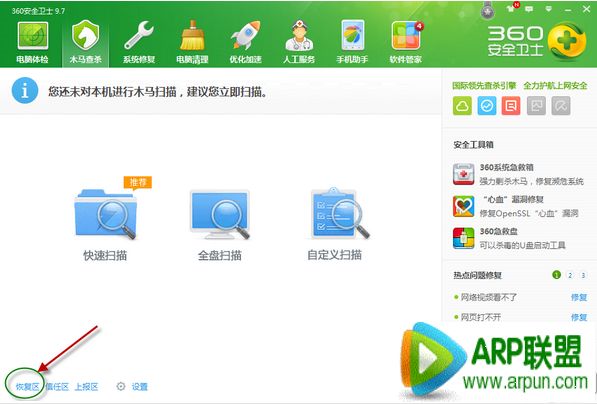Image resolution: width=597 pixels, height=404 pixels.
Task: Click 网页打不开 problem entry
Action: (x=481, y=317)
